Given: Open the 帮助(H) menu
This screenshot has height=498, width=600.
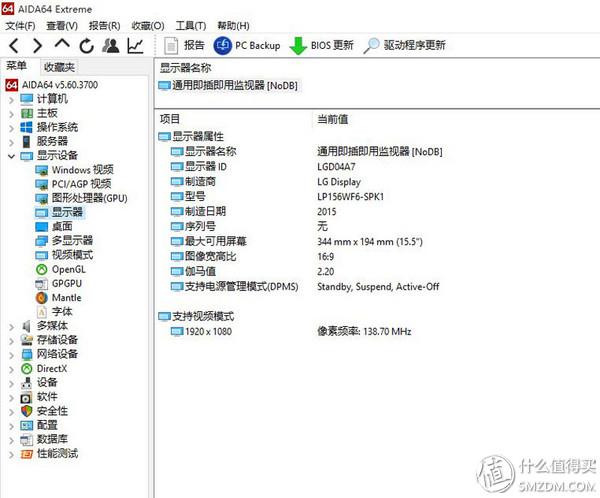Looking at the screenshot, I should pos(233,26).
